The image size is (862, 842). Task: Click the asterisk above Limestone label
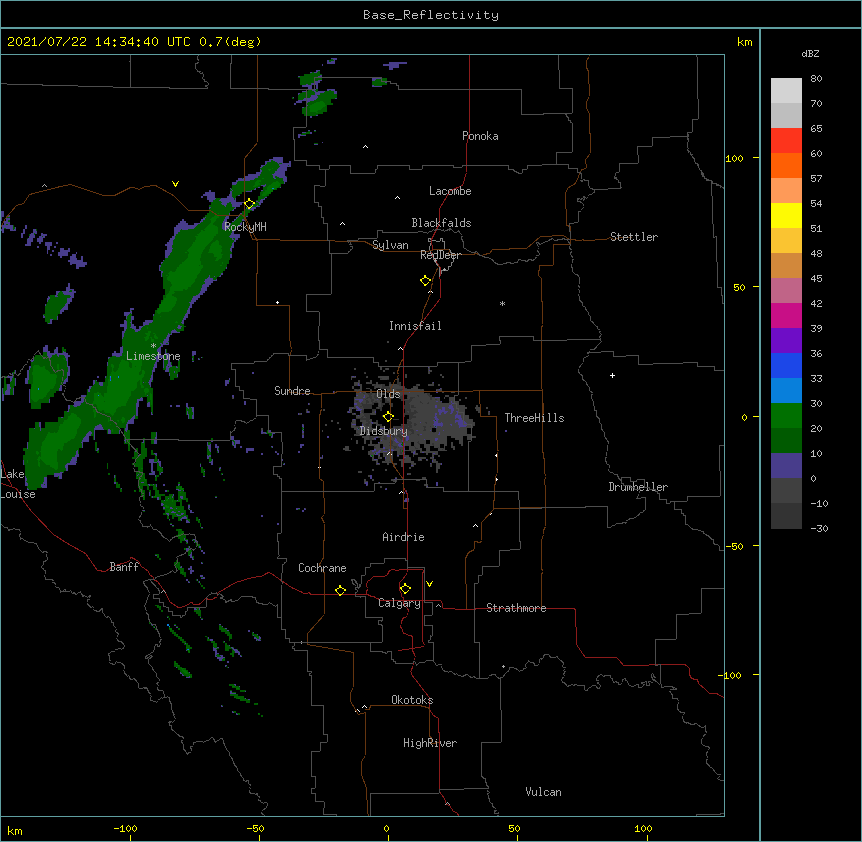point(153,345)
